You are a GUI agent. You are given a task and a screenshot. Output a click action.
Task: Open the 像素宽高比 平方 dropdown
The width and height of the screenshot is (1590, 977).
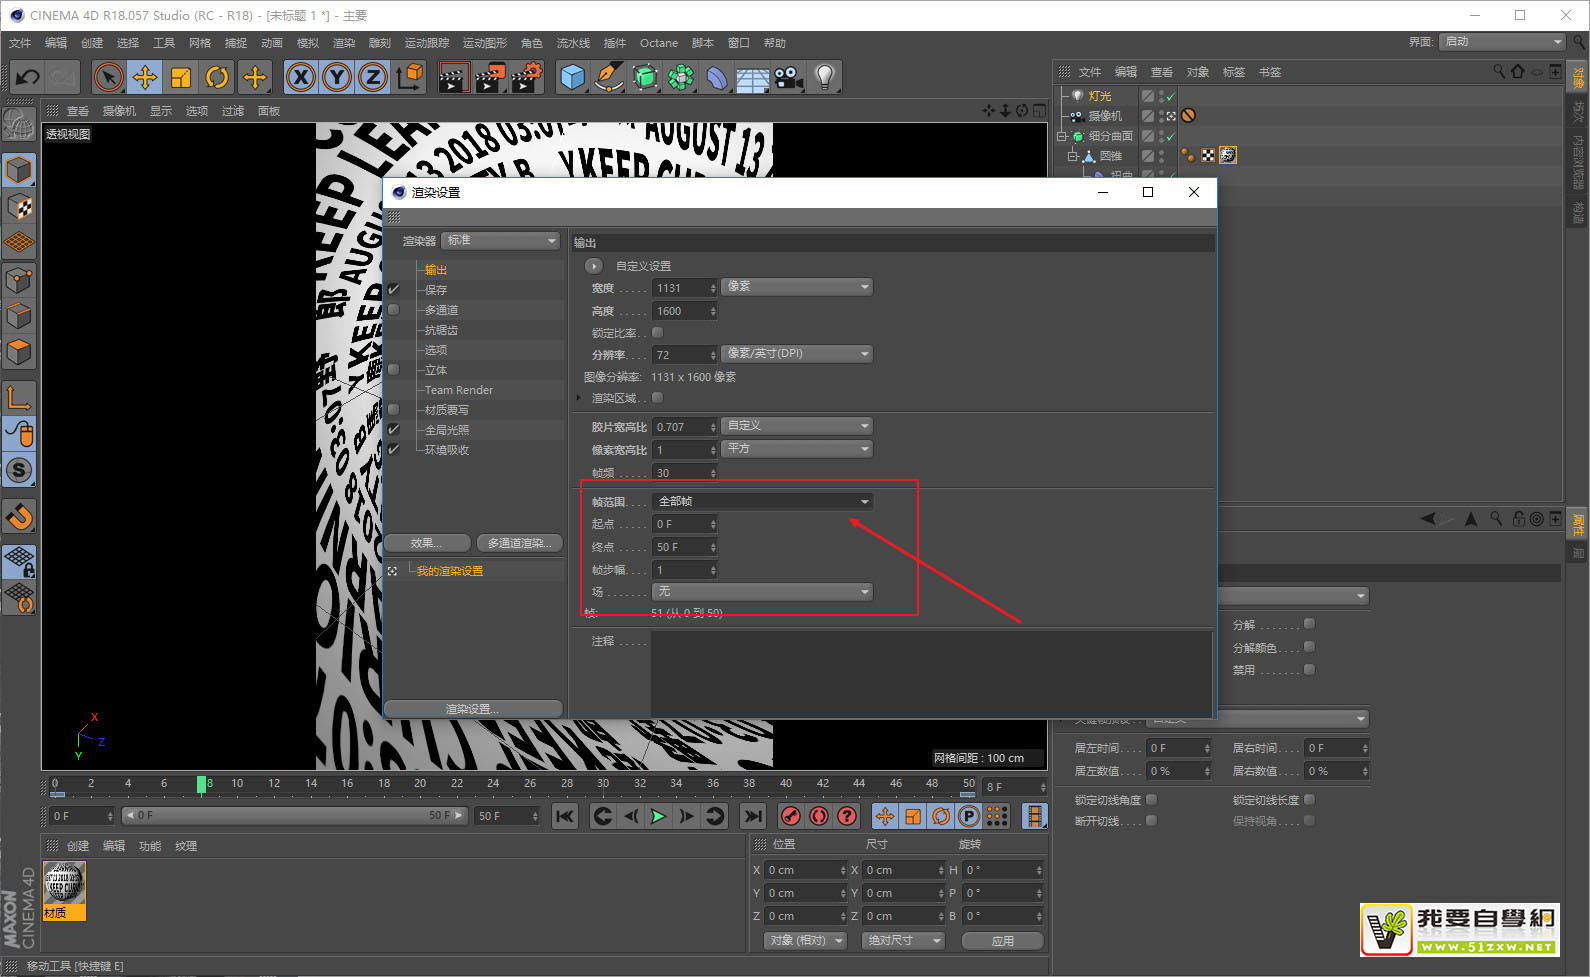tap(797, 449)
